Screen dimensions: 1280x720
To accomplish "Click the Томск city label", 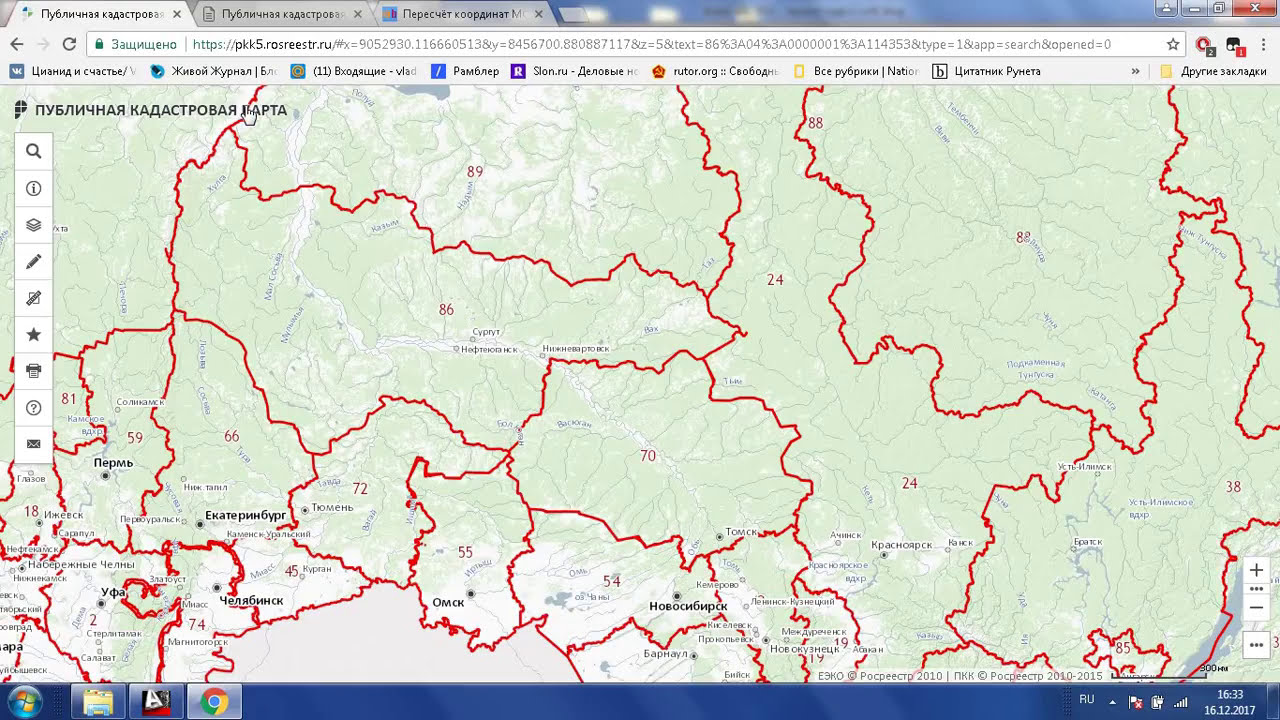I will [x=741, y=532].
